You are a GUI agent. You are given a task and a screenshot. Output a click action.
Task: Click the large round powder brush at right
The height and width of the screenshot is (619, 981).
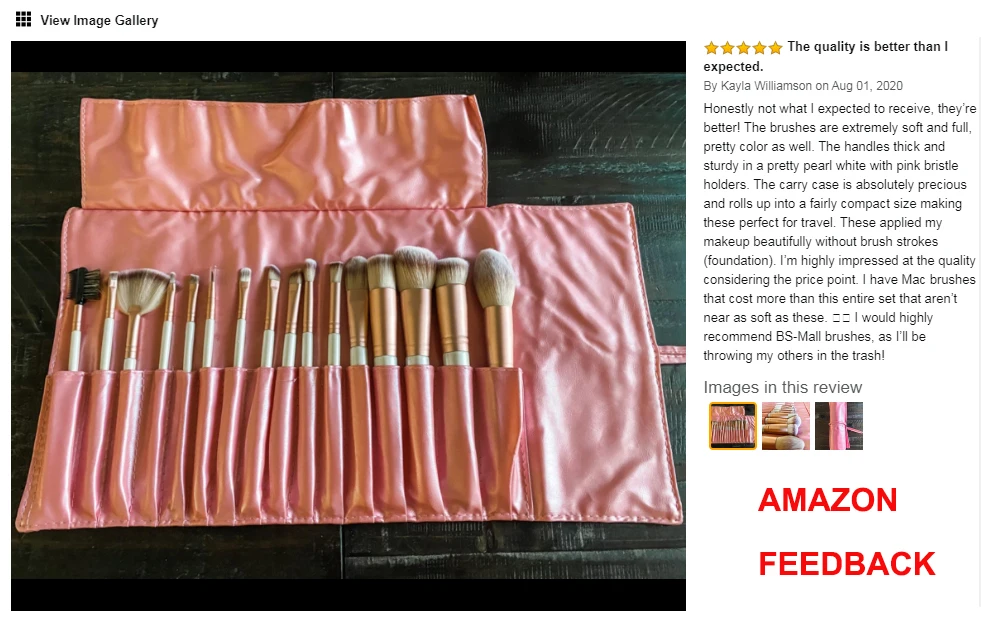(x=496, y=307)
